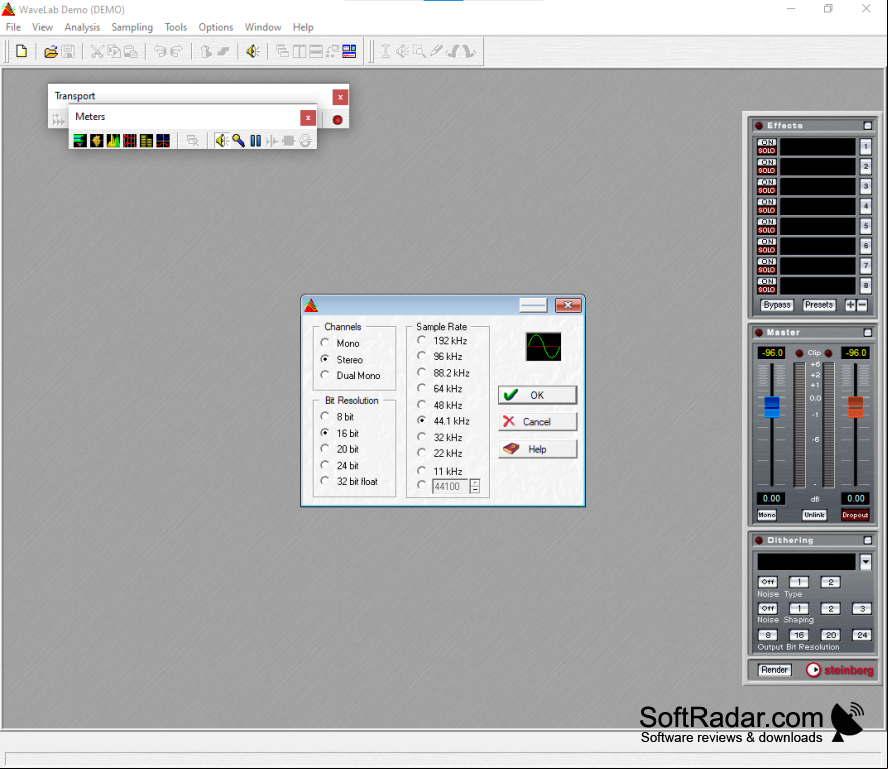Confirm the dialog with OK
This screenshot has height=769, width=888.
click(537, 395)
